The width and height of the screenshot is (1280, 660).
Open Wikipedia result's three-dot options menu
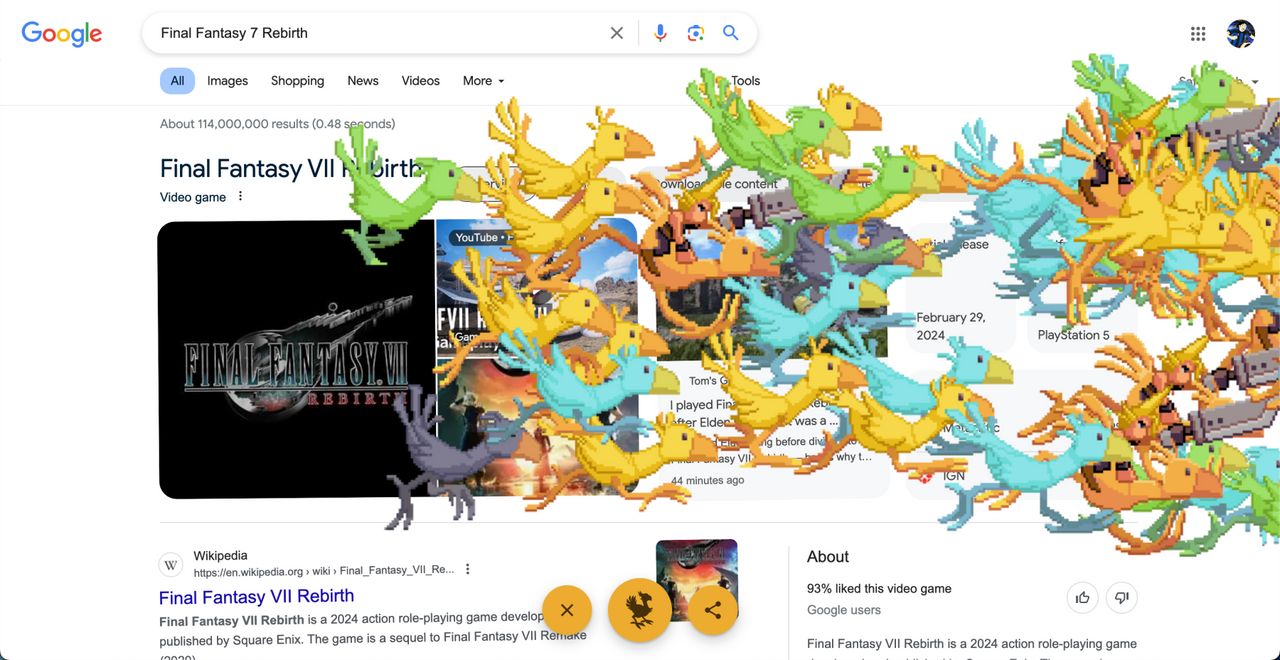(x=467, y=569)
